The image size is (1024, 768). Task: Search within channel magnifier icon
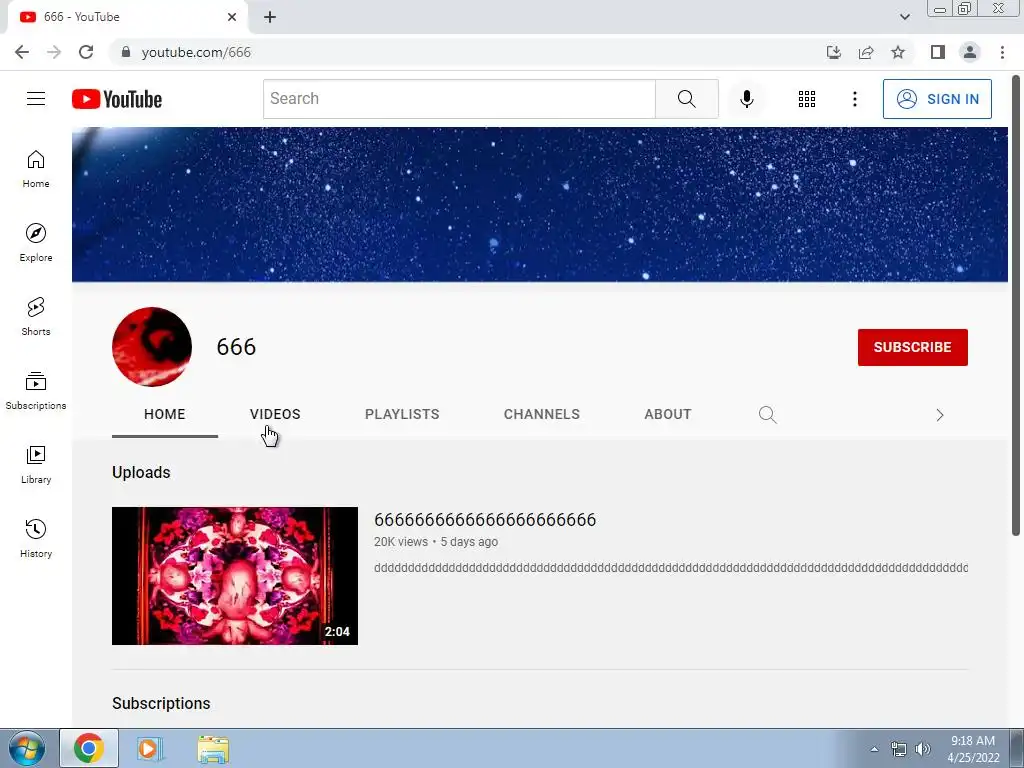coord(767,415)
